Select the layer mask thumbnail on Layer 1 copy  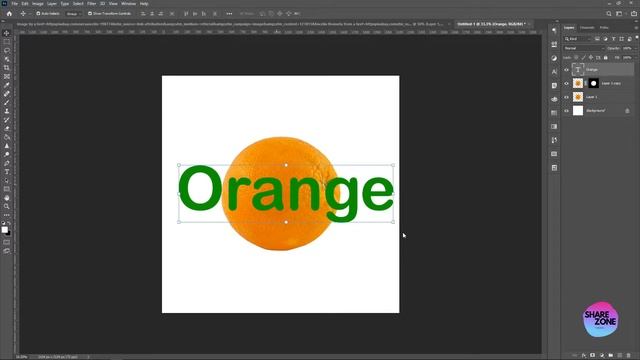(x=593, y=83)
